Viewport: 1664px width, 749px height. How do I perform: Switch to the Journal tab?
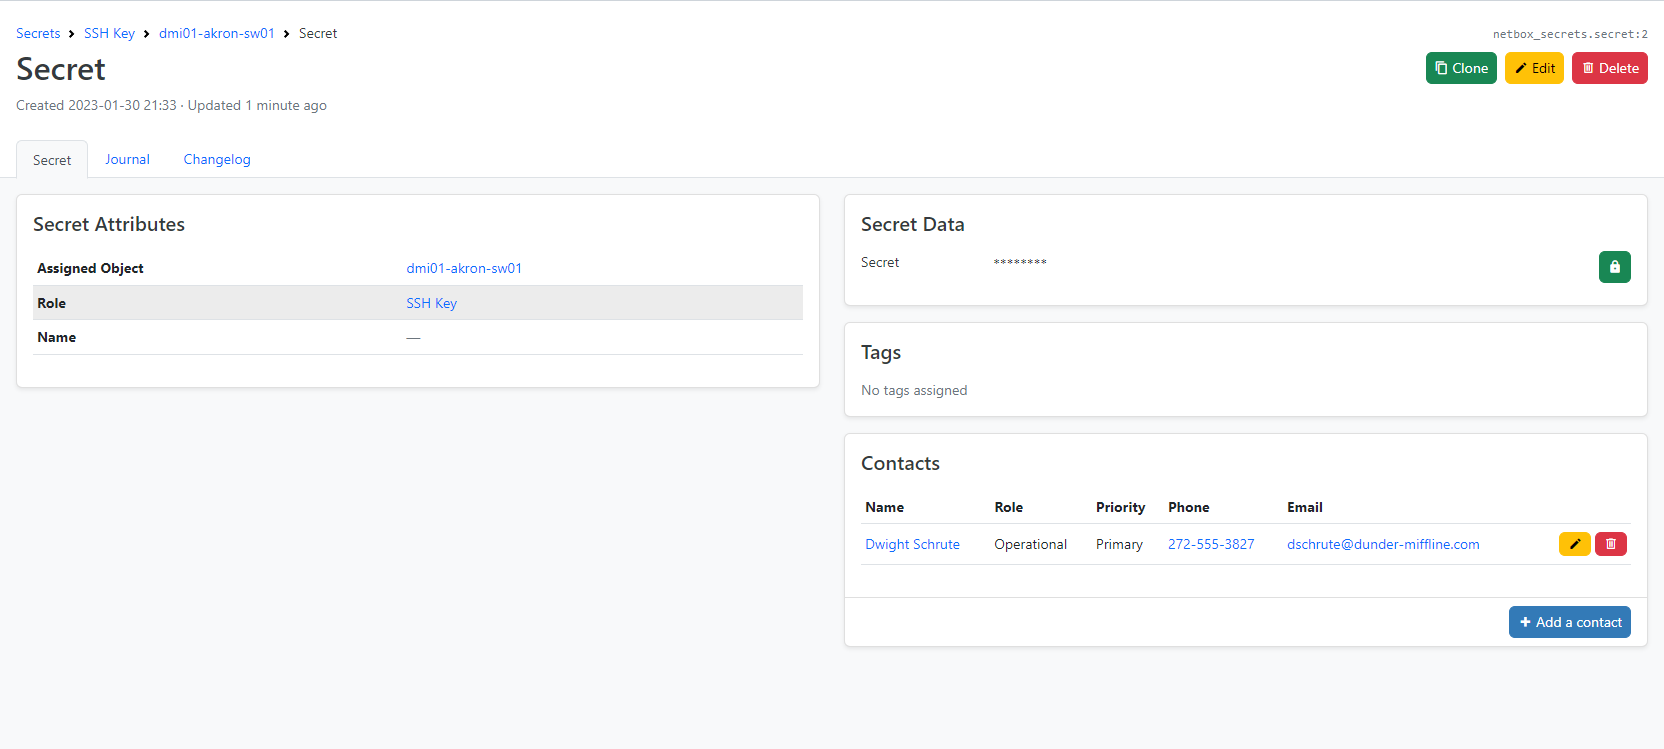pyautogui.click(x=127, y=159)
